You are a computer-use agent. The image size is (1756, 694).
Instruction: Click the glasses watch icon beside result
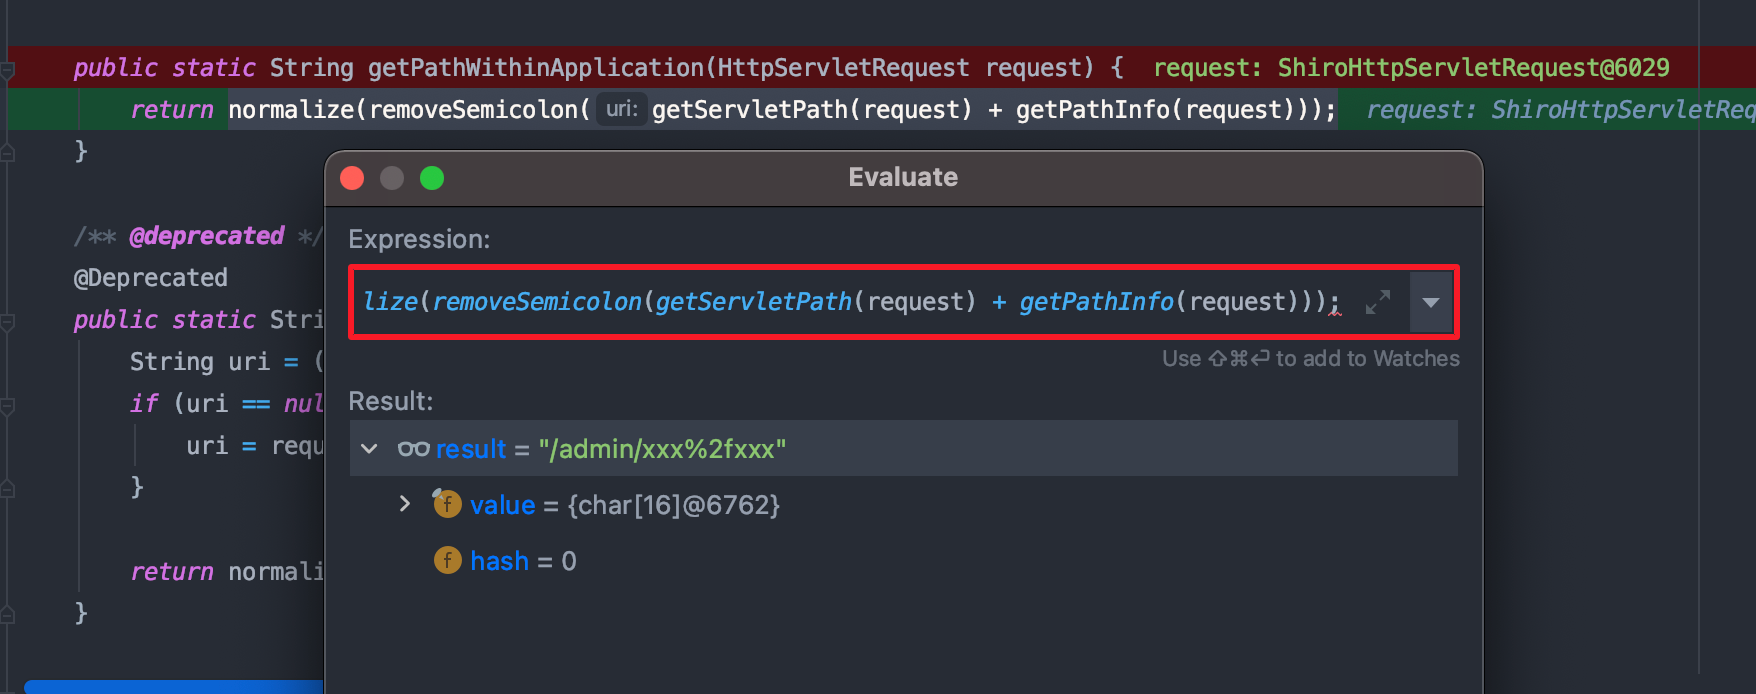(413, 449)
